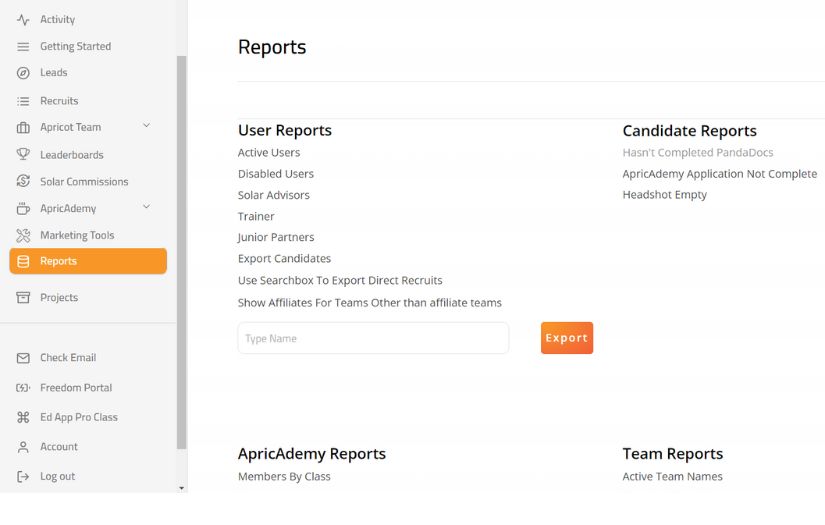Open Active Team Names report

click(x=672, y=477)
